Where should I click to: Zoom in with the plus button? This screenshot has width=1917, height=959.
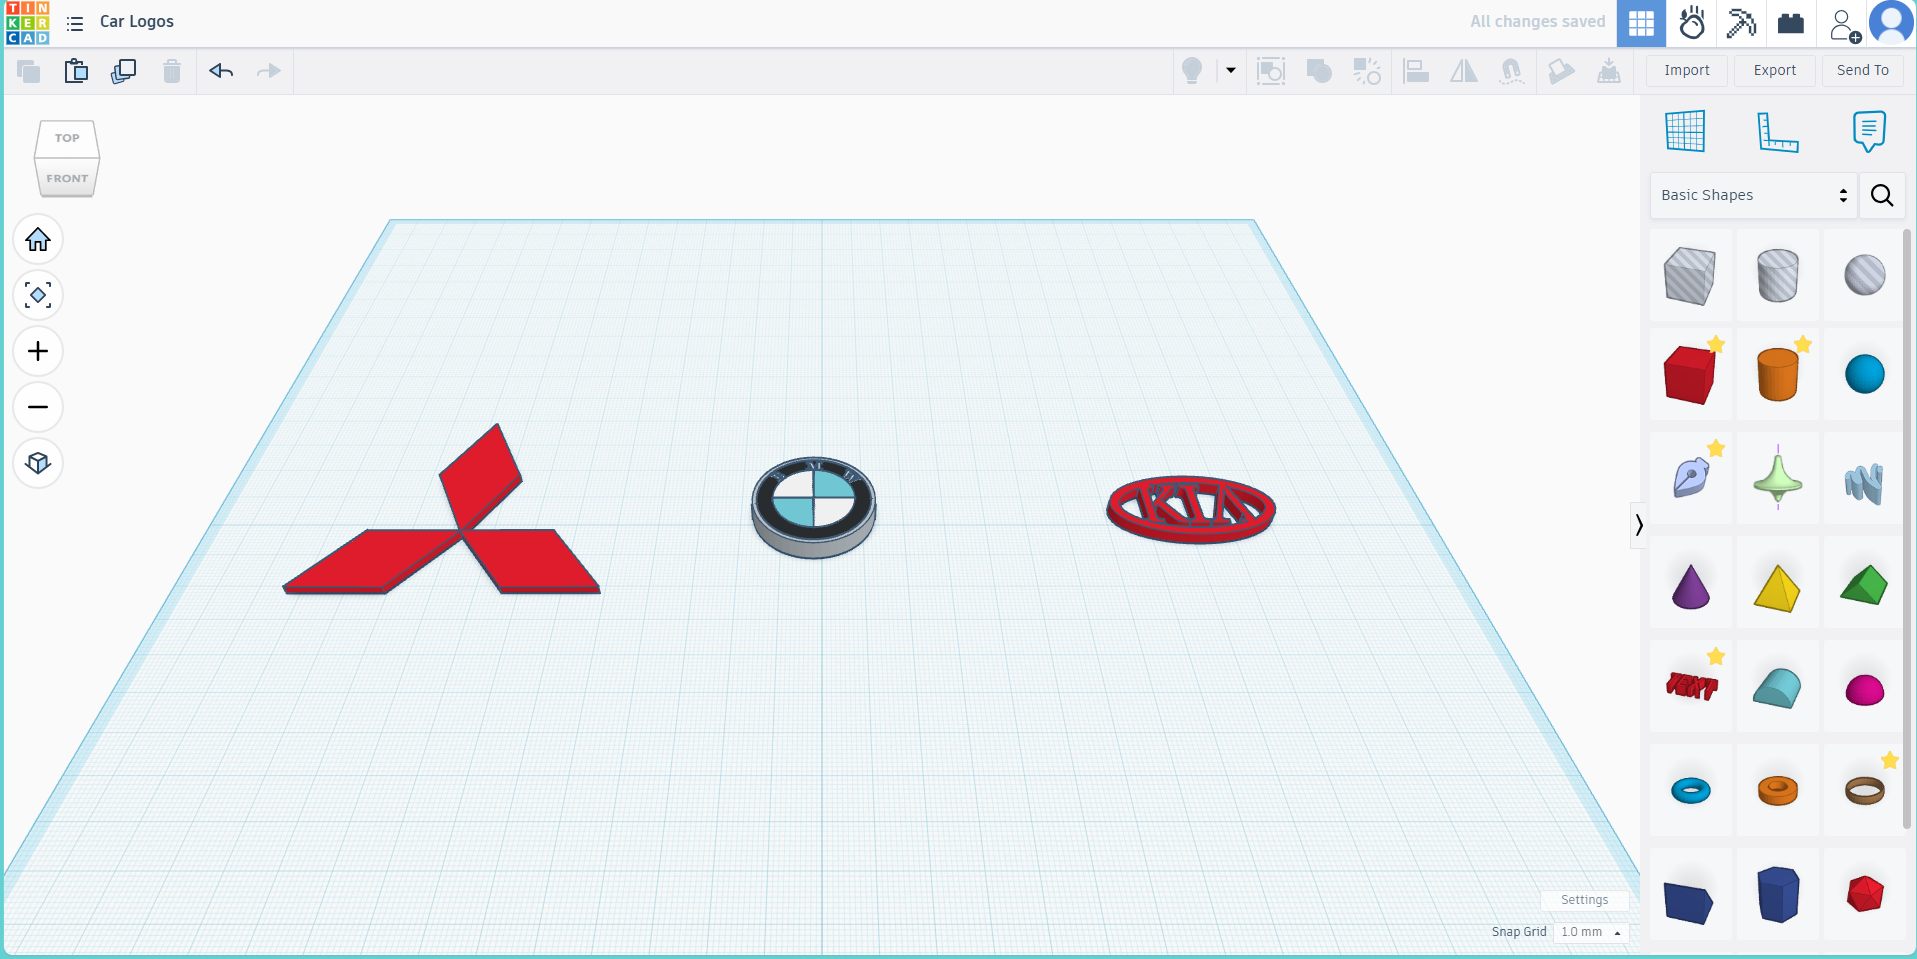coord(38,352)
